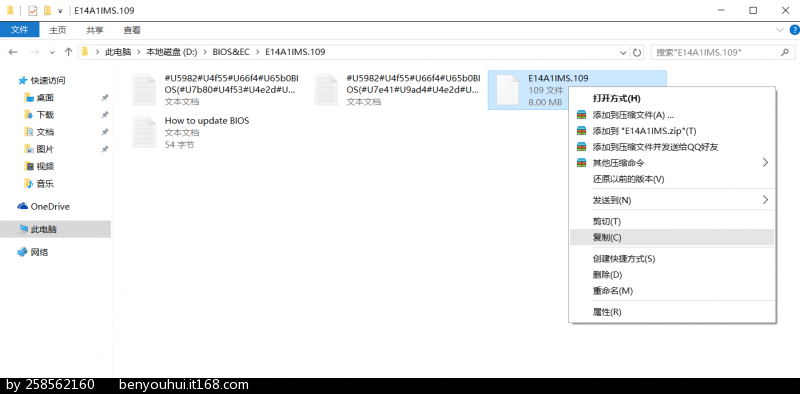Click the Back navigation arrow
Viewport: 800px width, 394px height.
(x=13, y=52)
